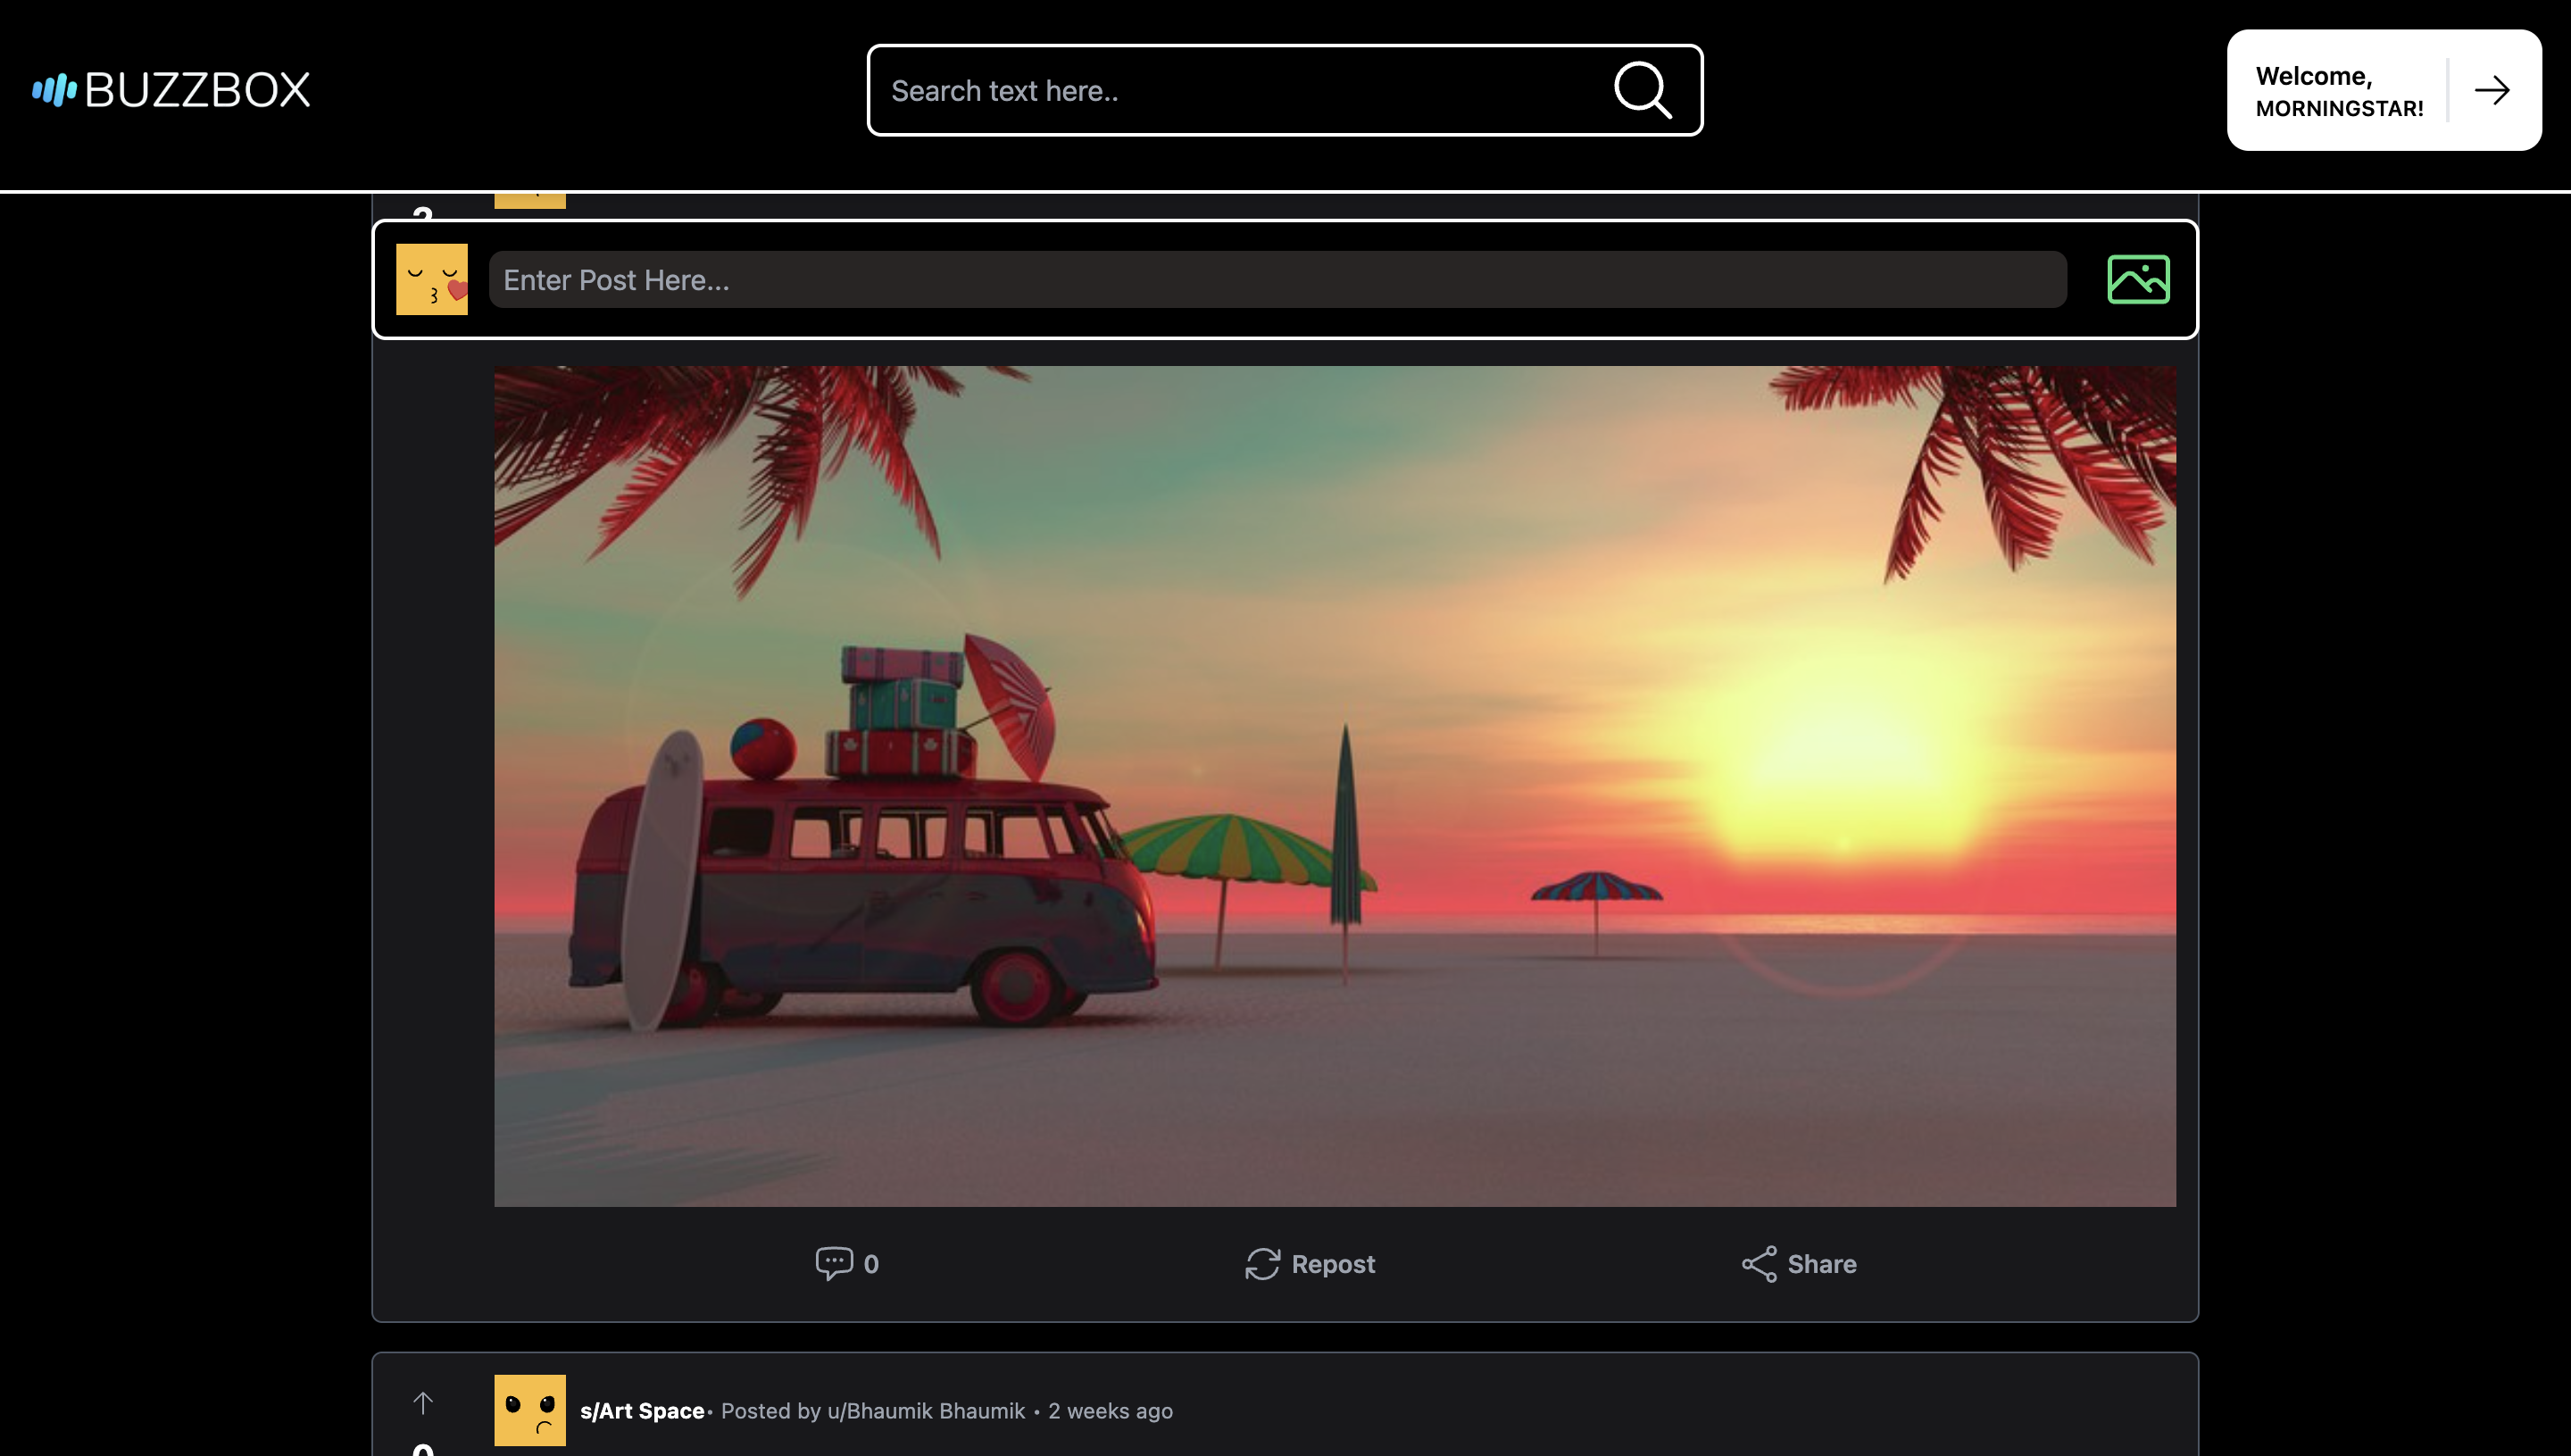This screenshot has height=1456, width=2571.
Task: Click the Repost arrows icon
Action: click(x=1262, y=1263)
